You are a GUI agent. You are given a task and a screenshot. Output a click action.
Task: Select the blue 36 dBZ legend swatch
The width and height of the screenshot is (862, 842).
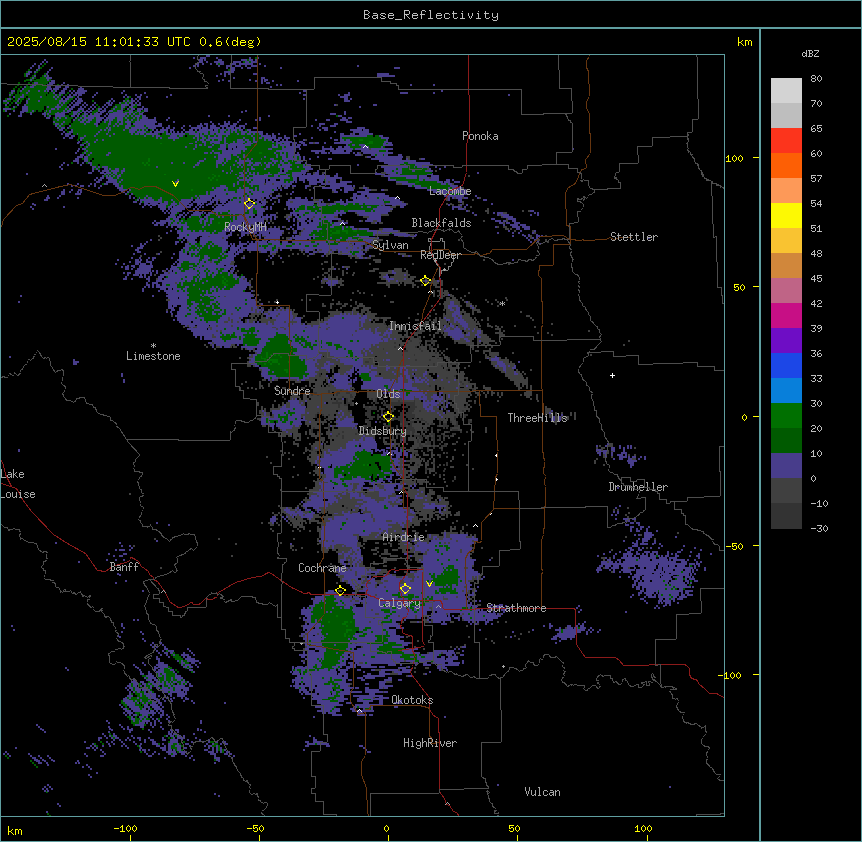point(786,365)
